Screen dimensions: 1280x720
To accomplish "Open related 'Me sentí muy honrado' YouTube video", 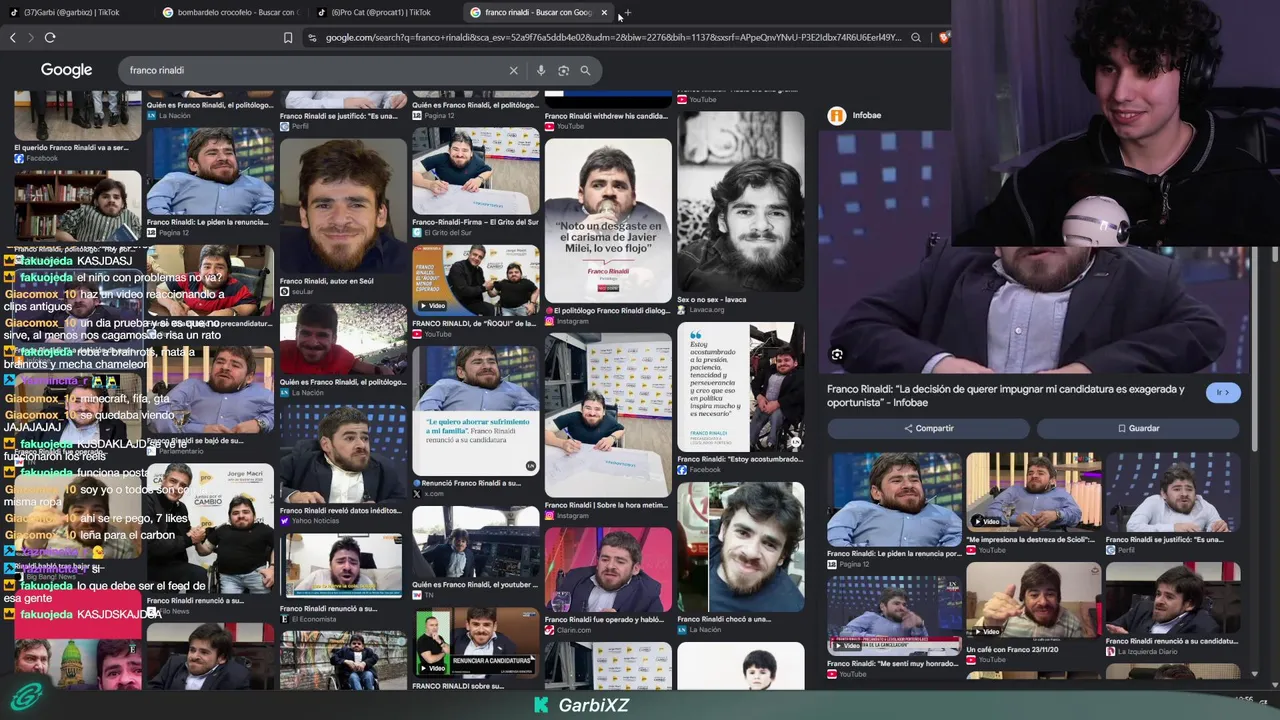I will pos(894,616).
